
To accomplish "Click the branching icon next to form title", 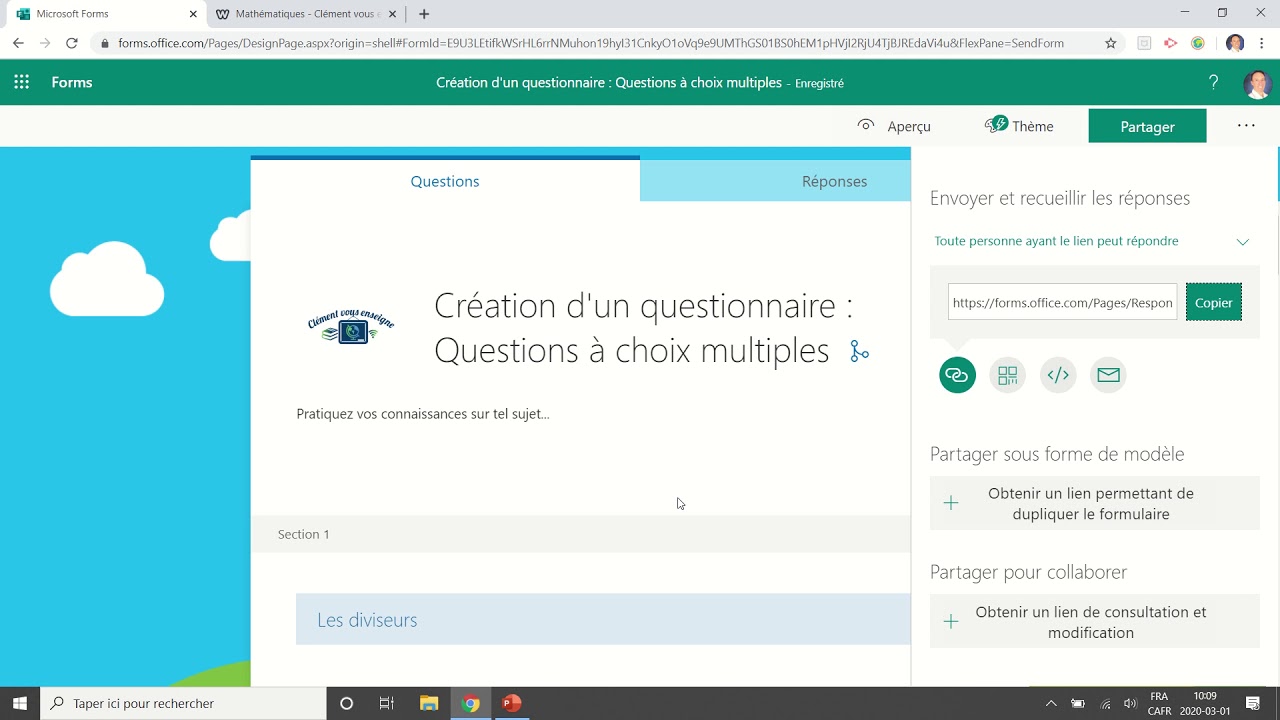I will point(859,351).
